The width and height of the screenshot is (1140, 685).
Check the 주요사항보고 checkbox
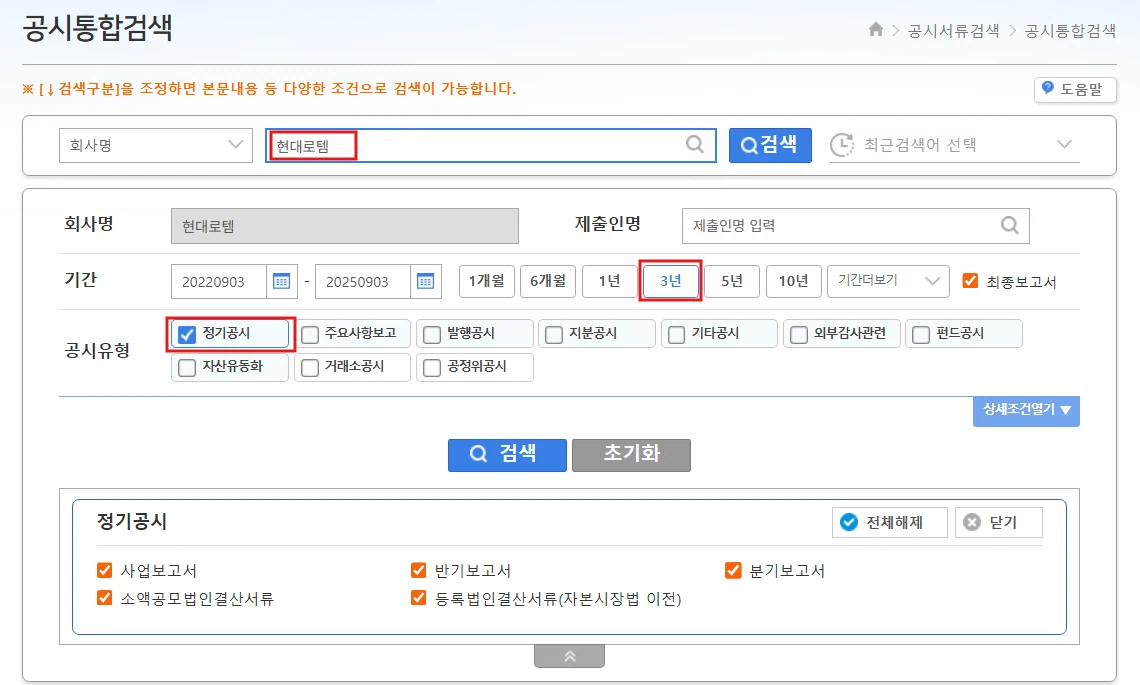pos(310,335)
